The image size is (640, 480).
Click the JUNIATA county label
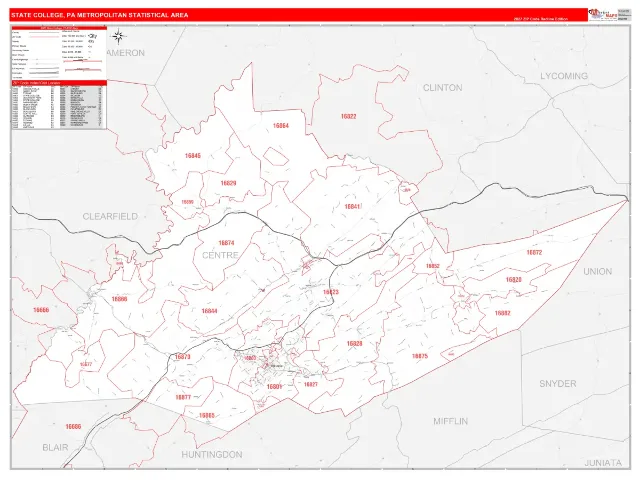click(x=603, y=463)
